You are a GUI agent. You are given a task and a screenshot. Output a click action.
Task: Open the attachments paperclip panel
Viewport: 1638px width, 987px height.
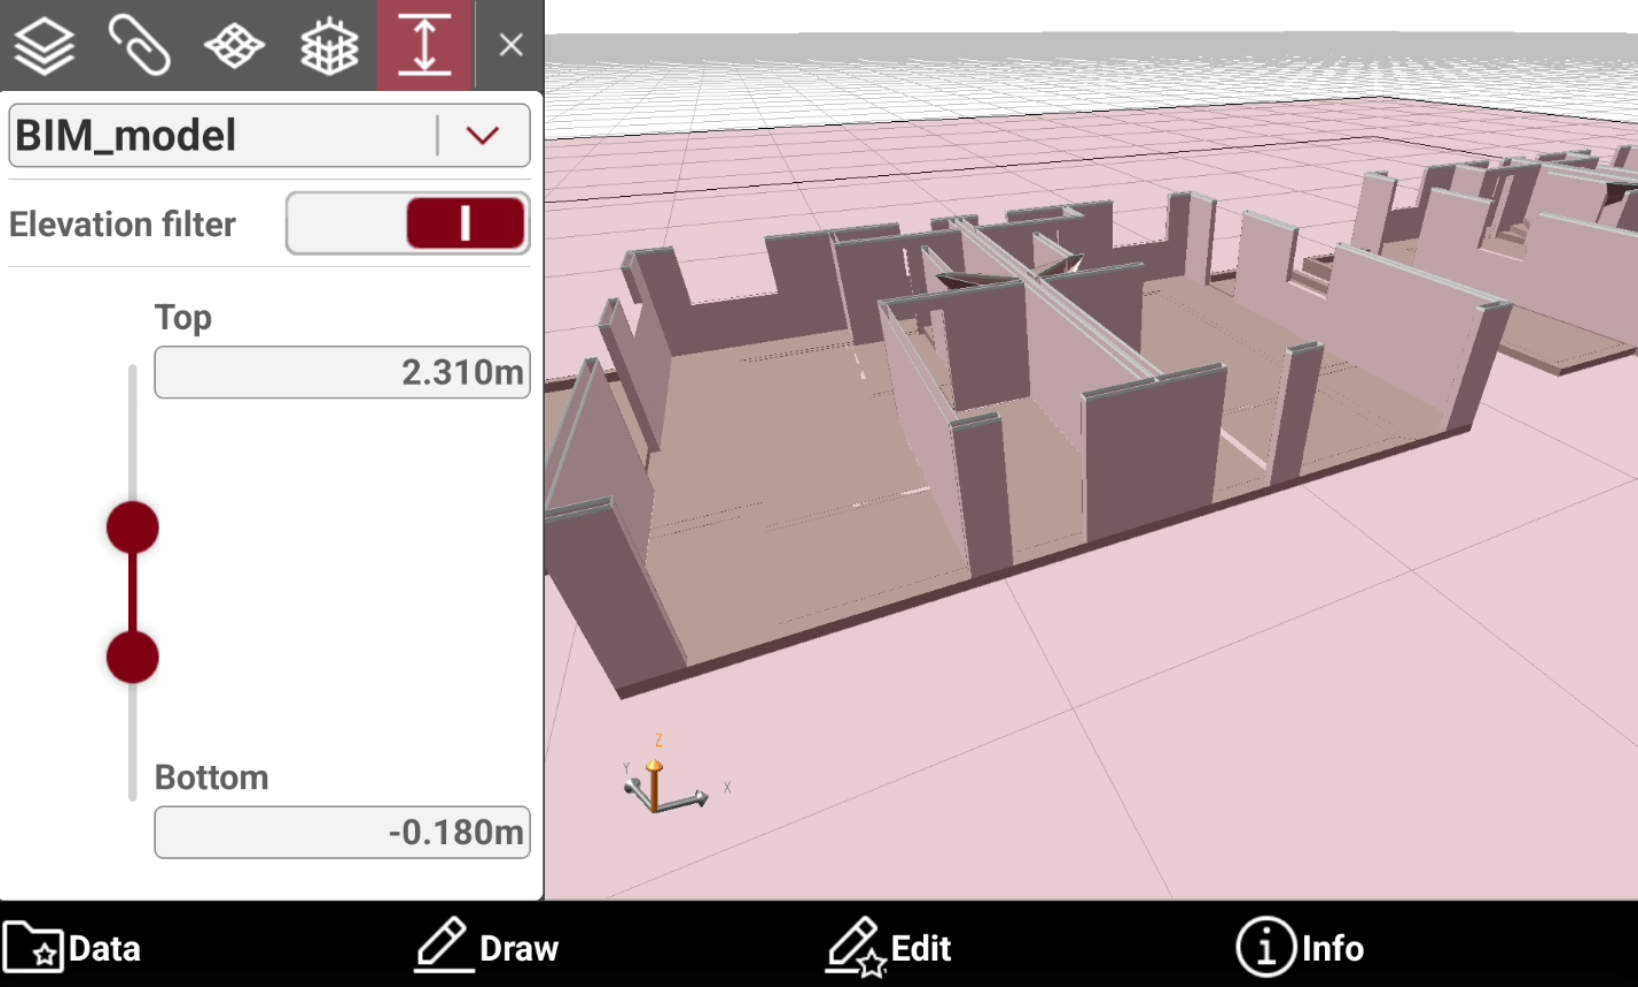[139, 46]
